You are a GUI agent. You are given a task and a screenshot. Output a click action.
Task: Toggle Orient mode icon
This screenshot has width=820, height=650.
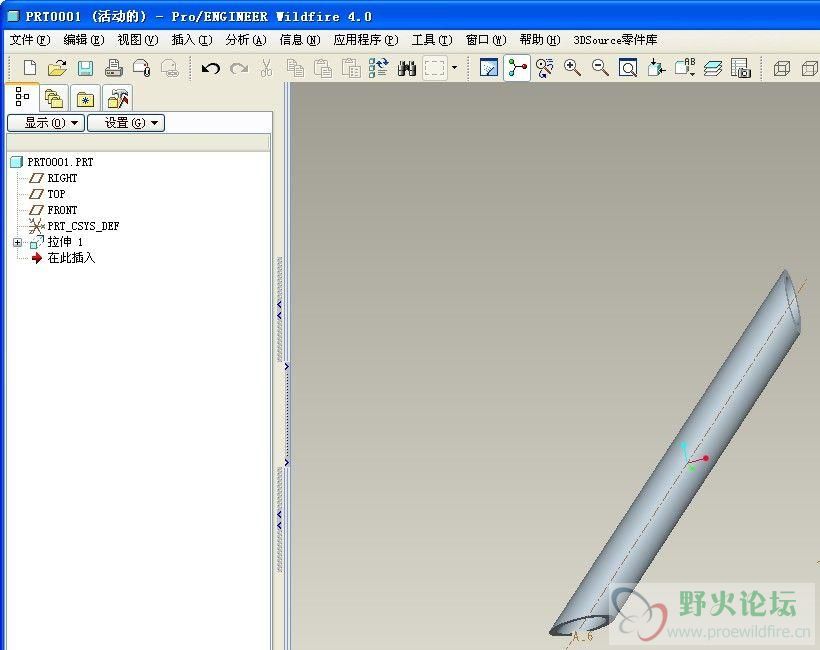coord(544,68)
